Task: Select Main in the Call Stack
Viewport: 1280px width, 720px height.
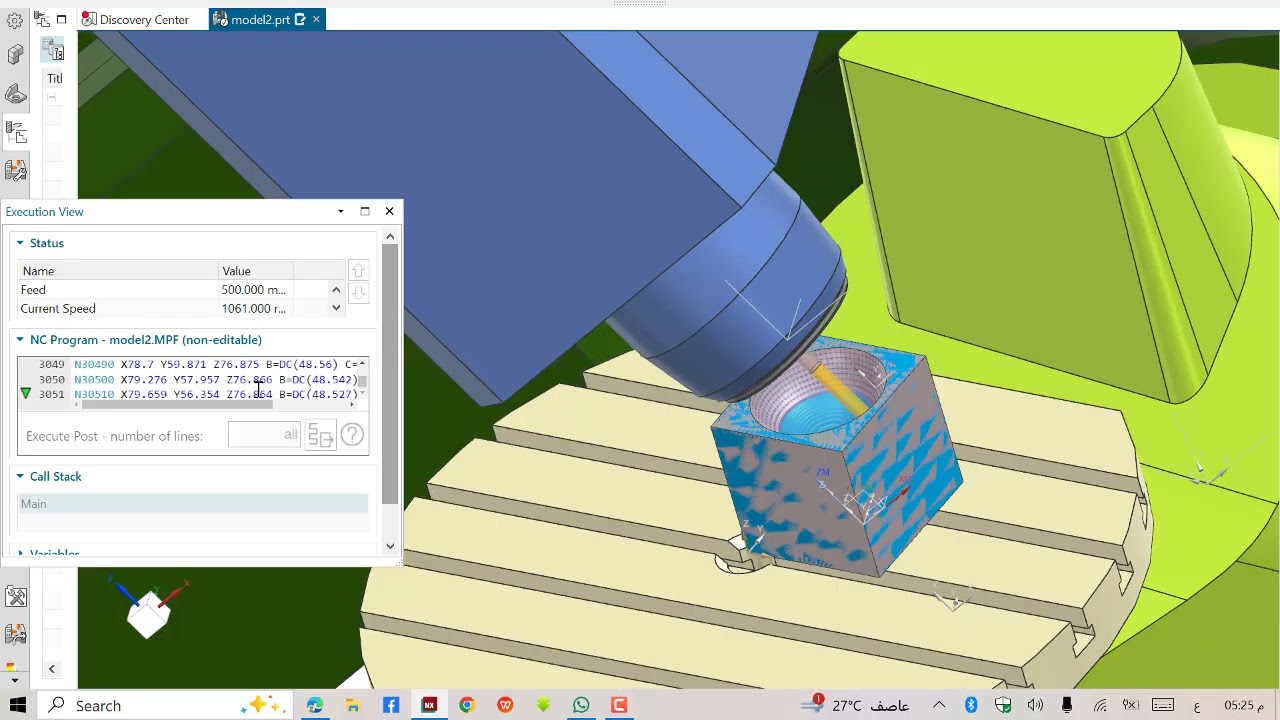Action: pos(193,504)
